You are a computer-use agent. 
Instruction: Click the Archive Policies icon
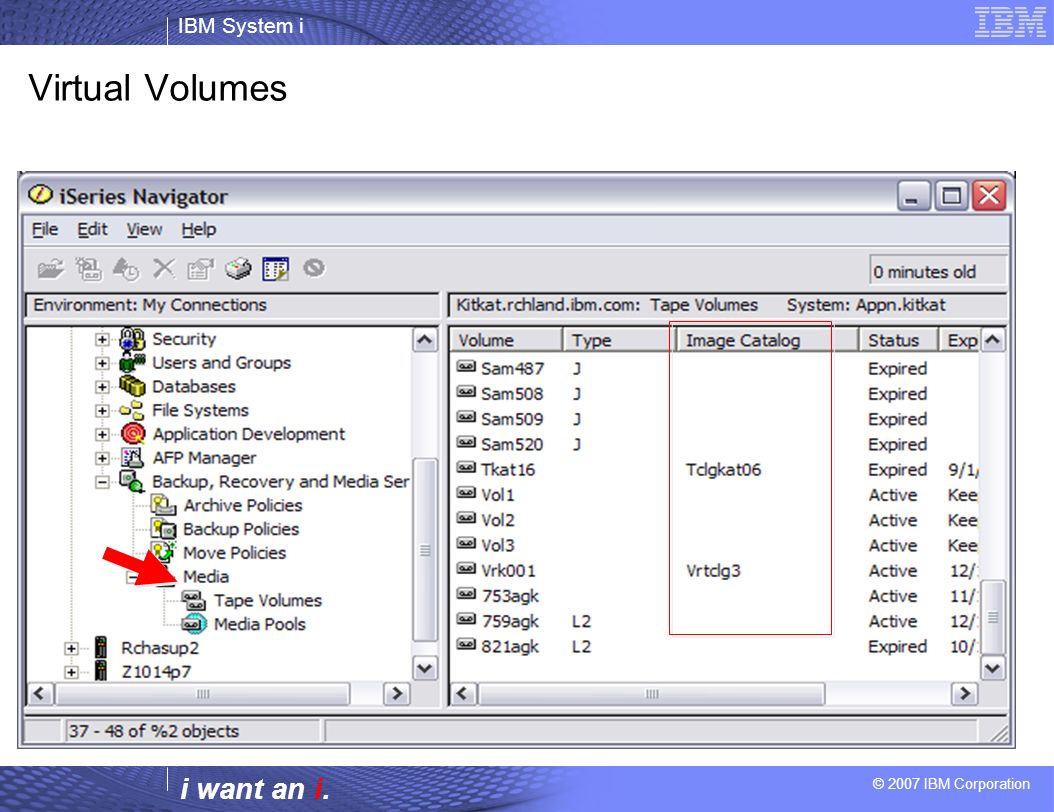coord(163,505)
